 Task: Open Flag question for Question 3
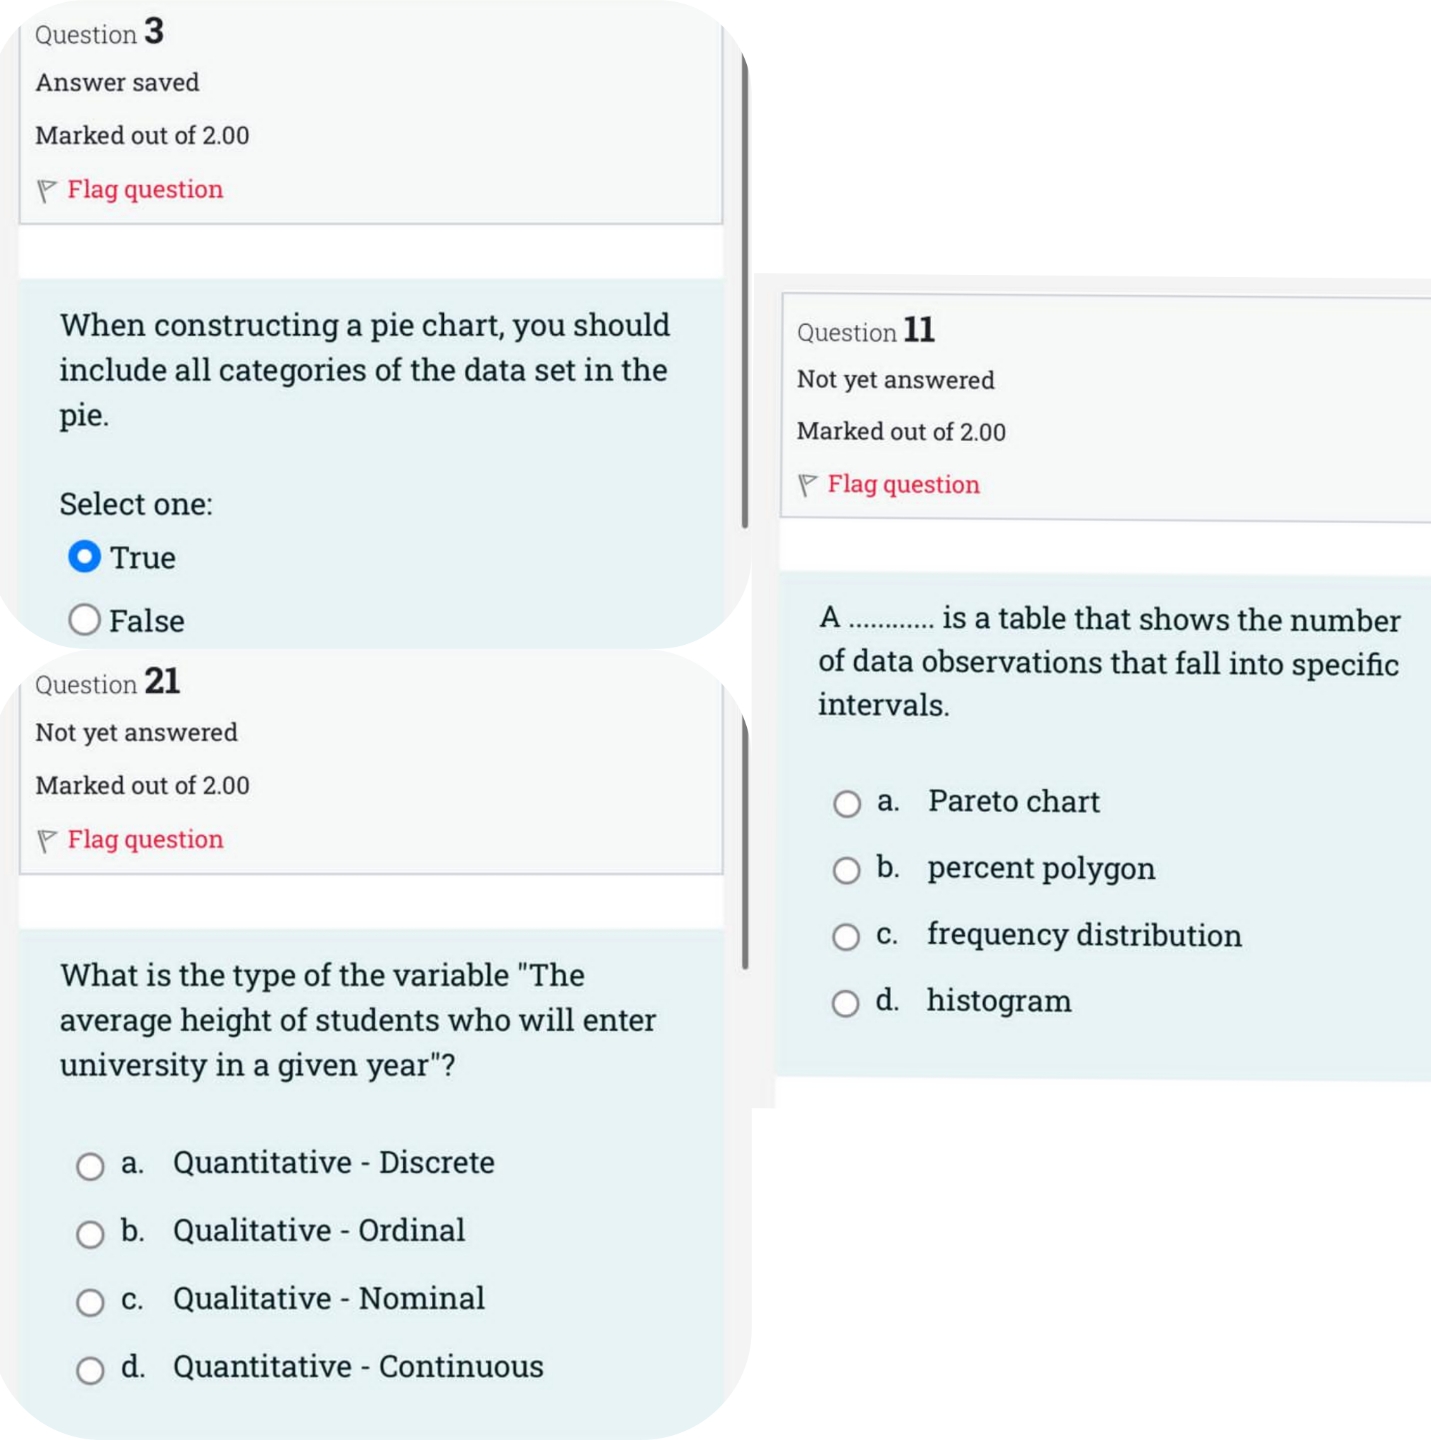point(144,189)
